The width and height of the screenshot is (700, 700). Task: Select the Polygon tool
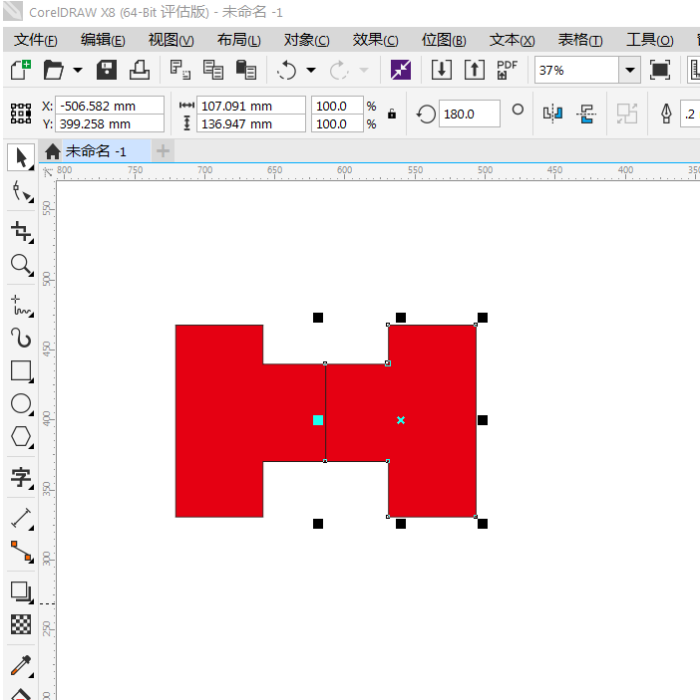tap(22, 437)
